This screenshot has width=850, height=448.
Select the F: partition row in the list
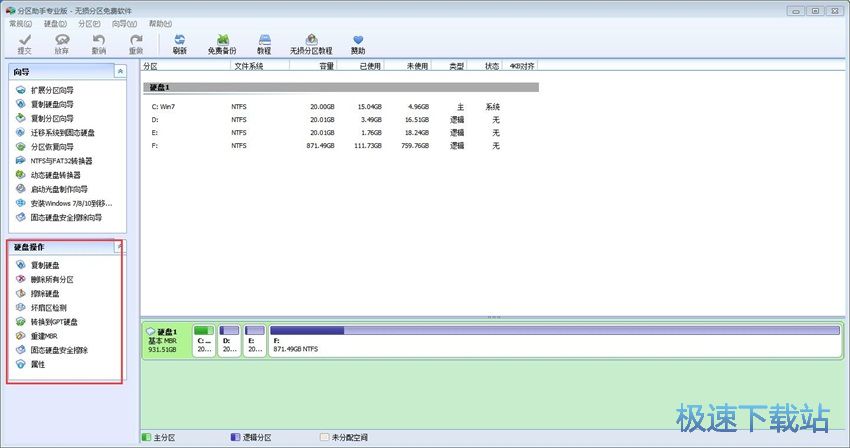click(x=341, y=145)
